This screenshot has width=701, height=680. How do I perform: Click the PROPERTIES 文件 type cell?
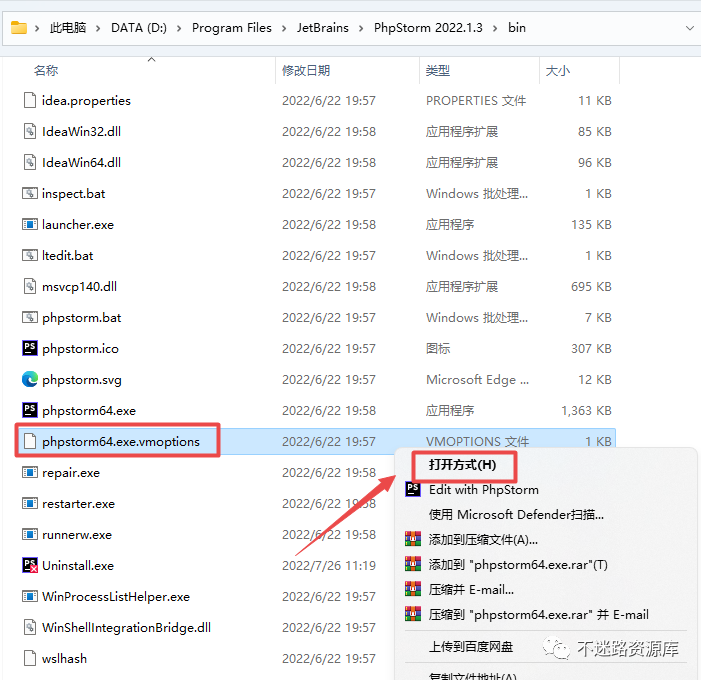(x=476, y=101)
